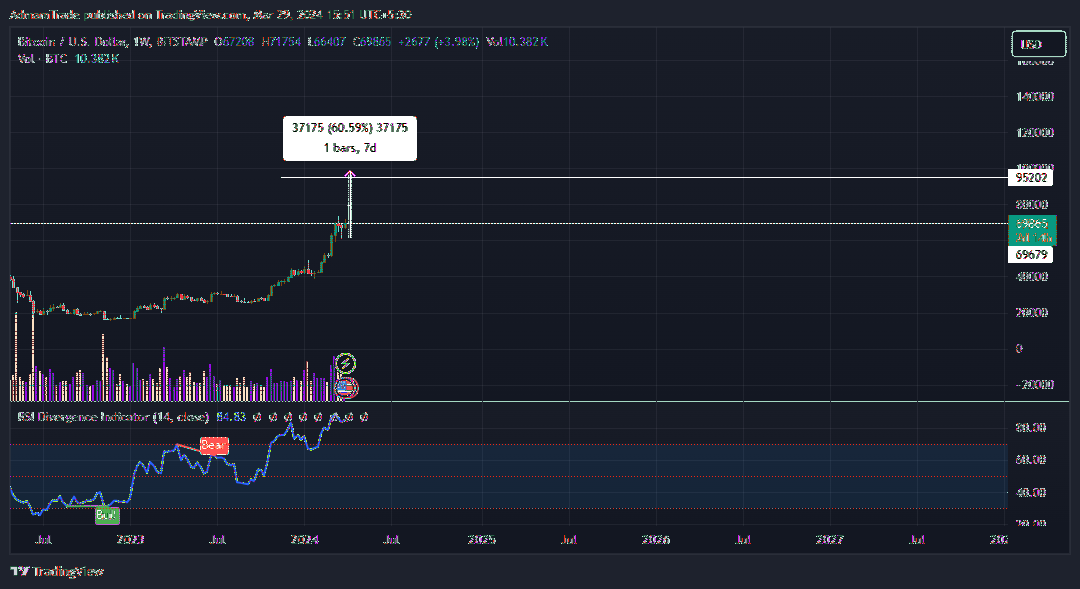Screen dimensions: 1080x589
Task: Click the 20000 price axis label
Action: [x=1032, y=313]
